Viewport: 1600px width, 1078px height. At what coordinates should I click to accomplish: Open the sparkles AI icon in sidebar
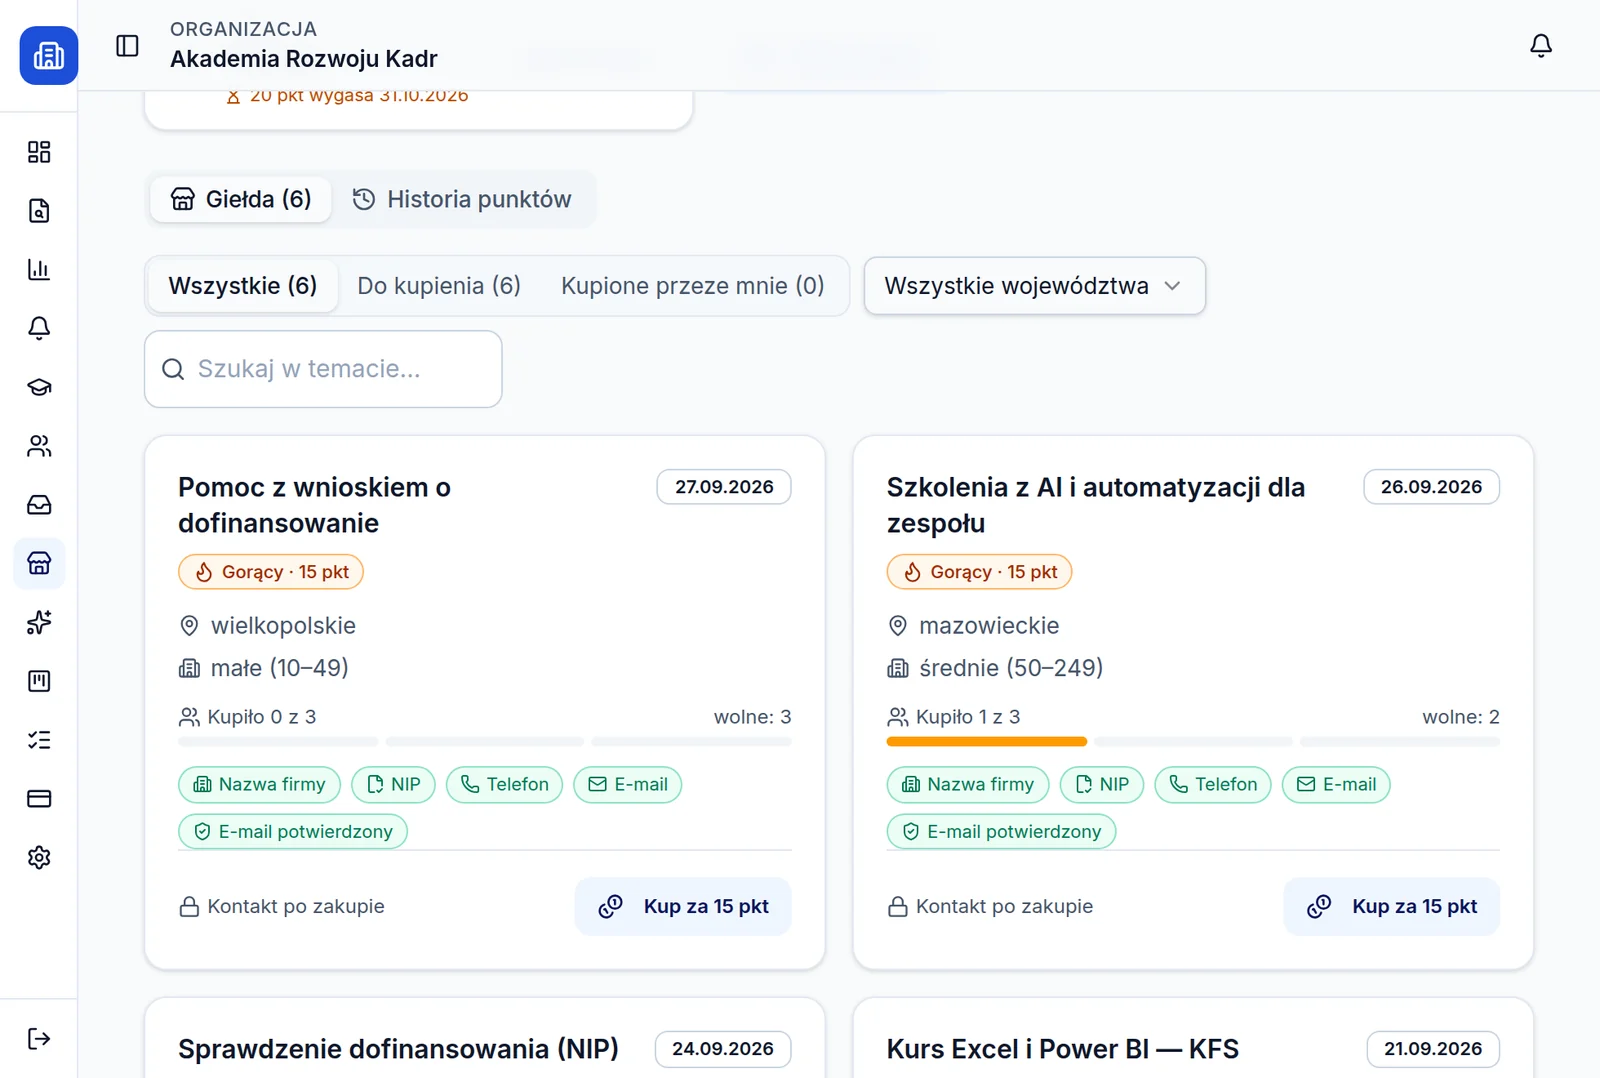tap(39, 622)
